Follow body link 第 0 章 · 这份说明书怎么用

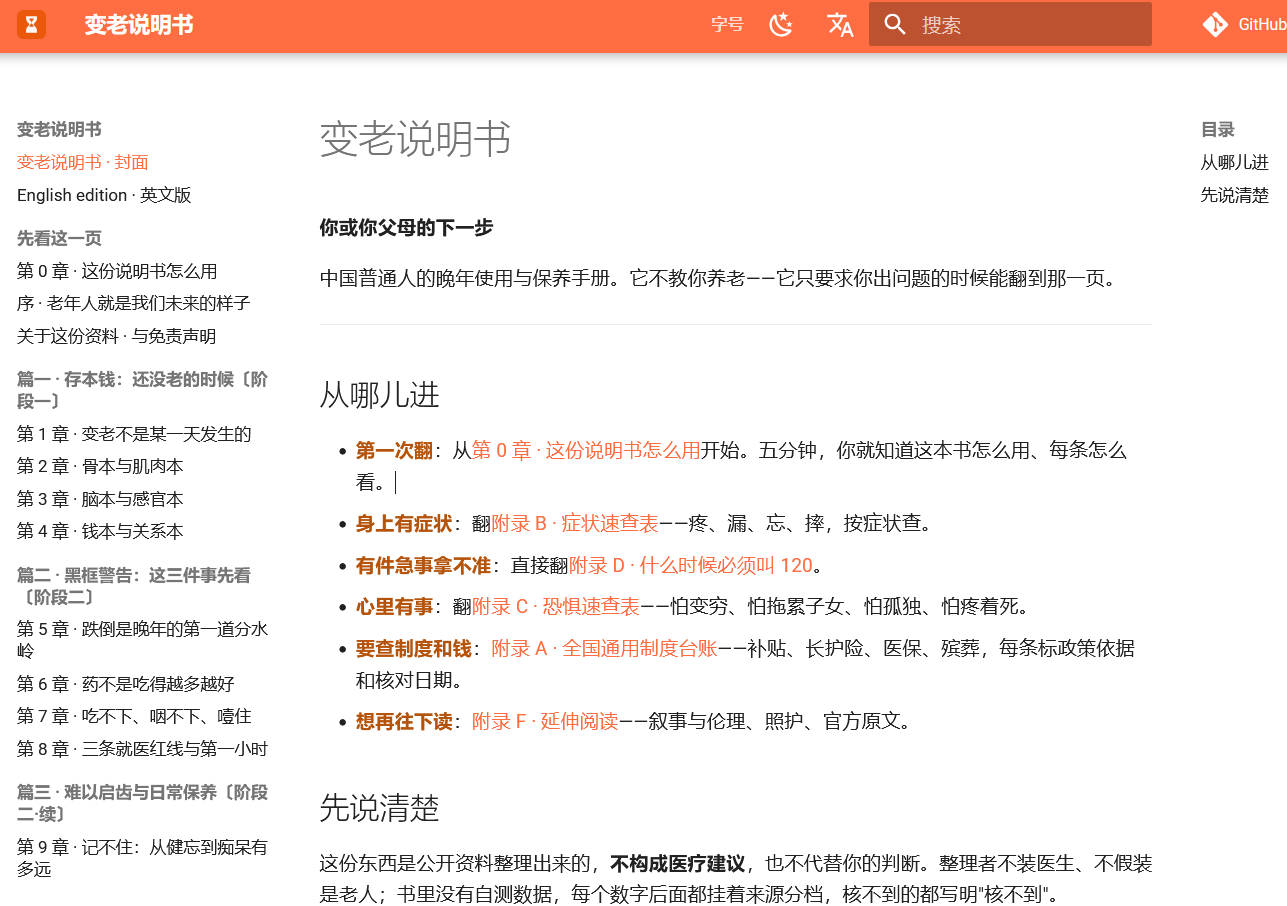click(x=586, y=450)
